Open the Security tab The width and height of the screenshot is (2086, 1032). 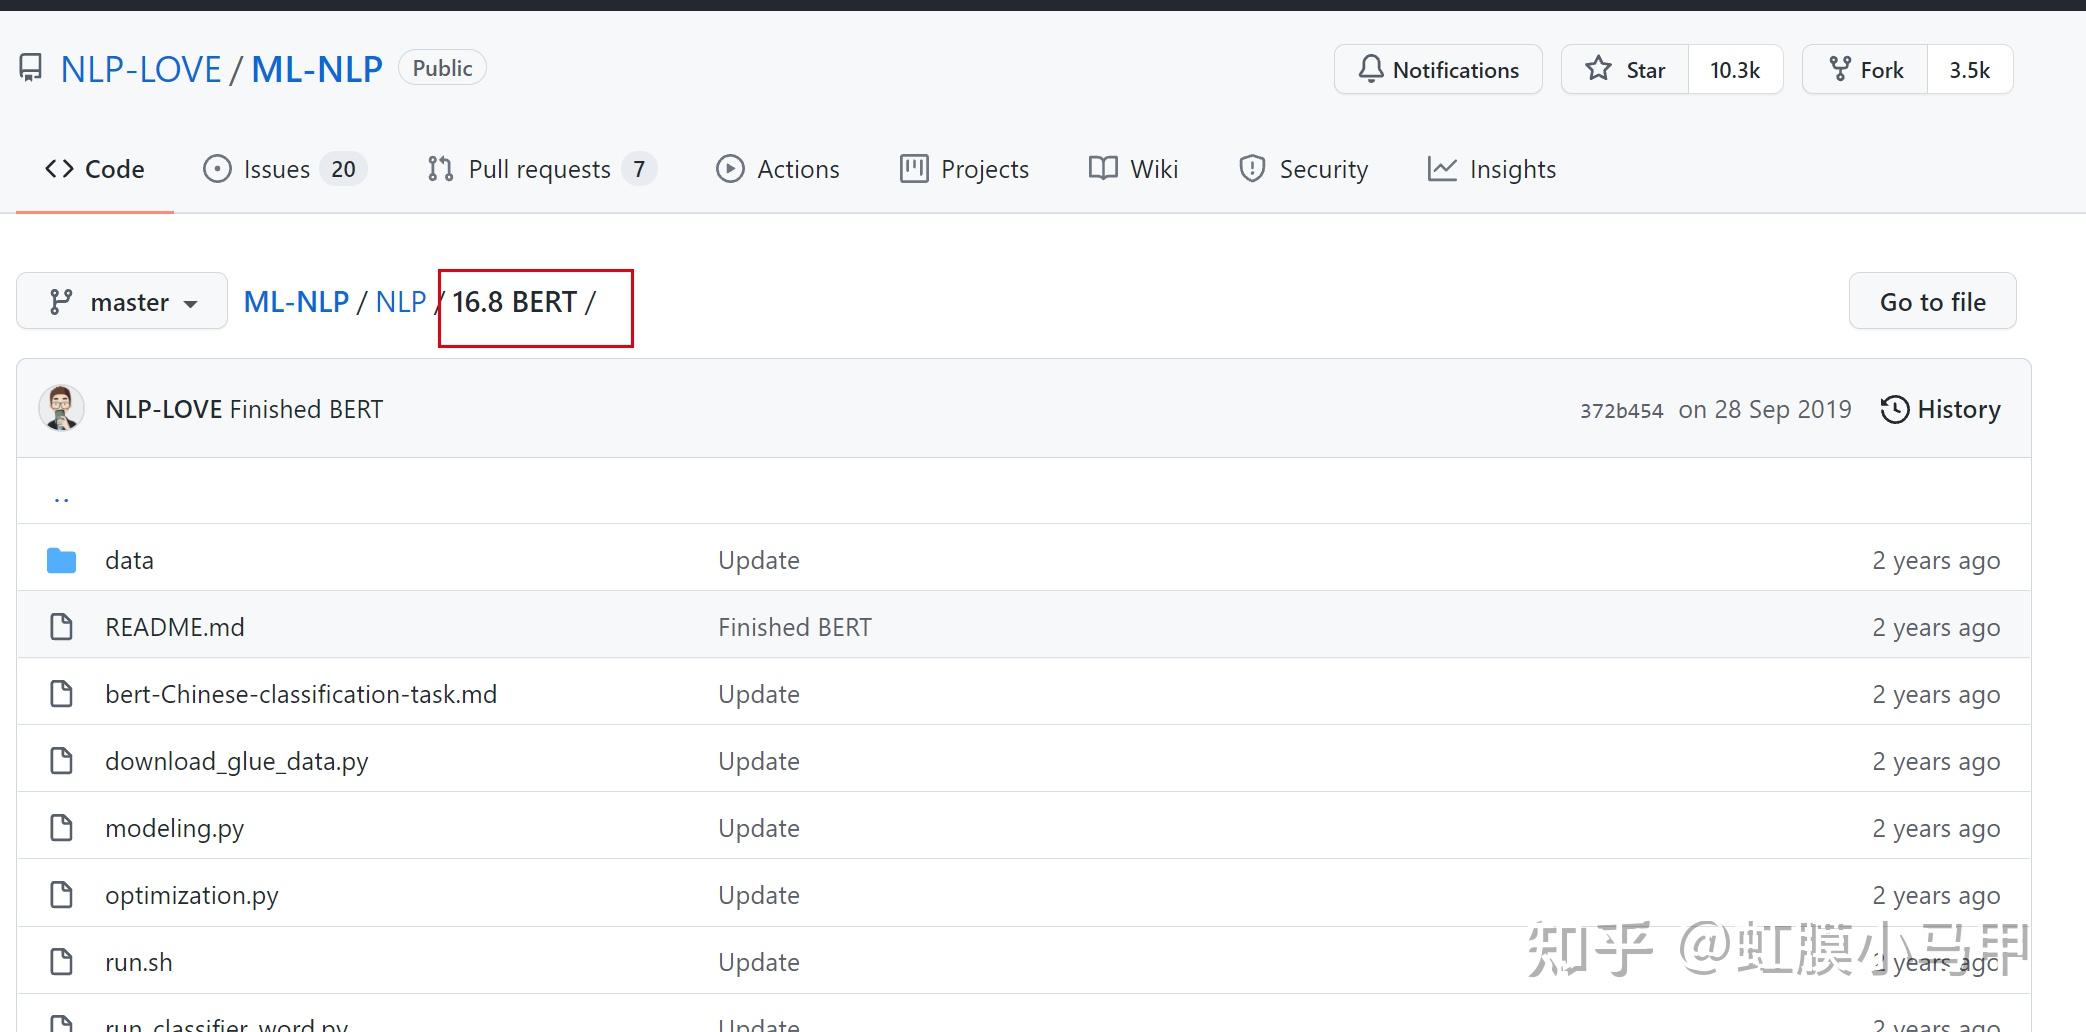pos(1304,169)
